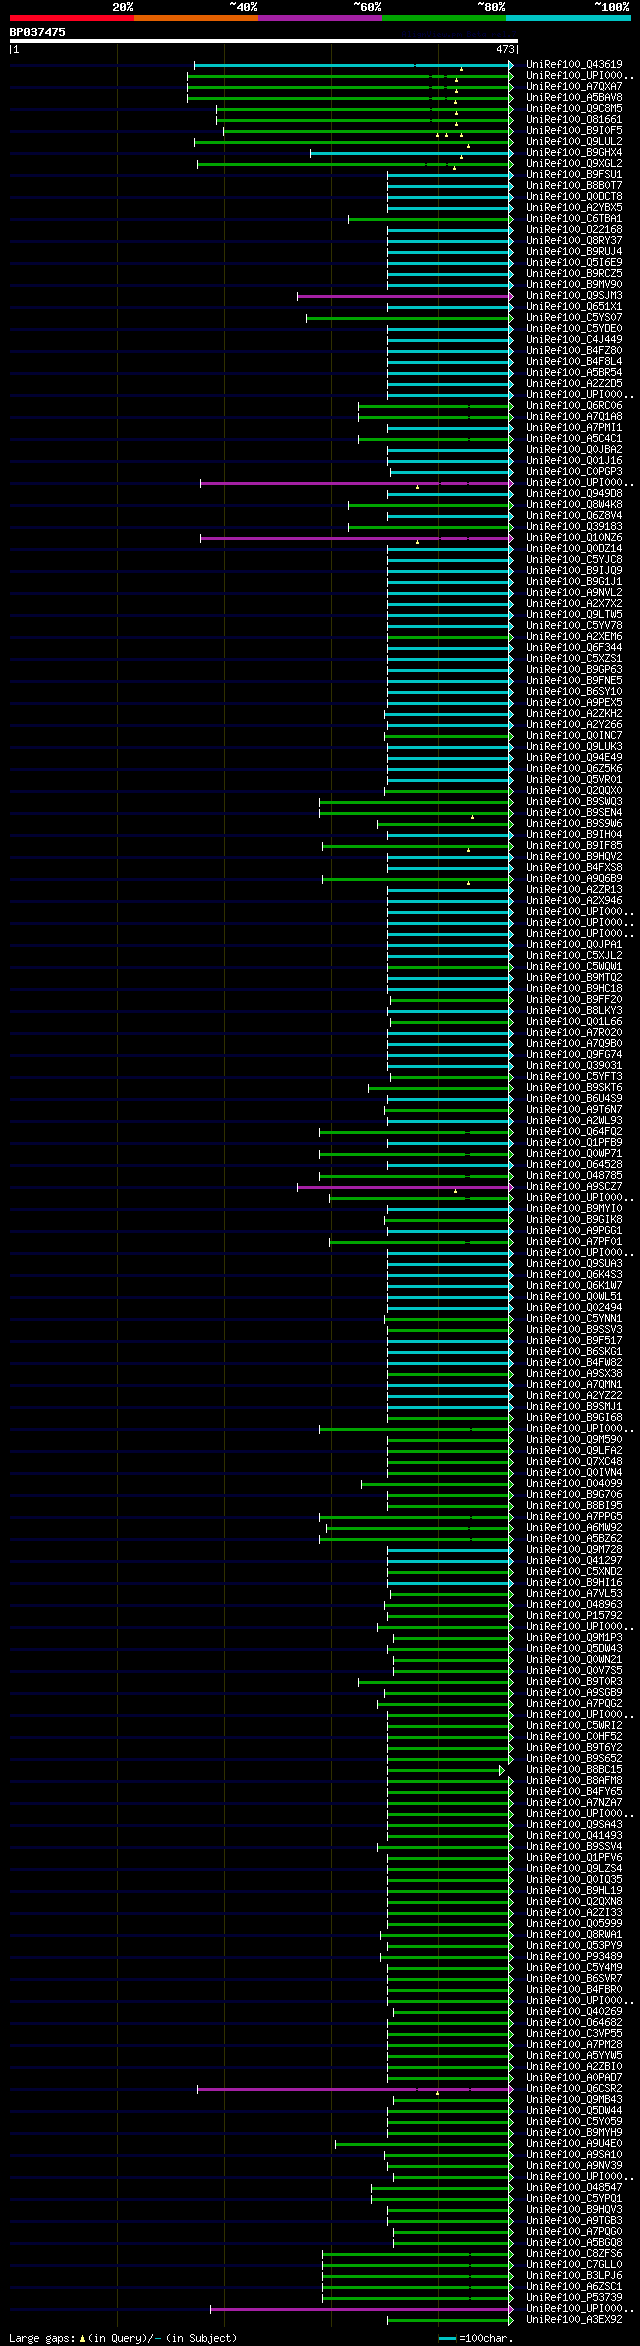The image size is (640, 2346).
Task: Select hit label UniRef100_B9MYI0
Action: tap(574, 1208)
